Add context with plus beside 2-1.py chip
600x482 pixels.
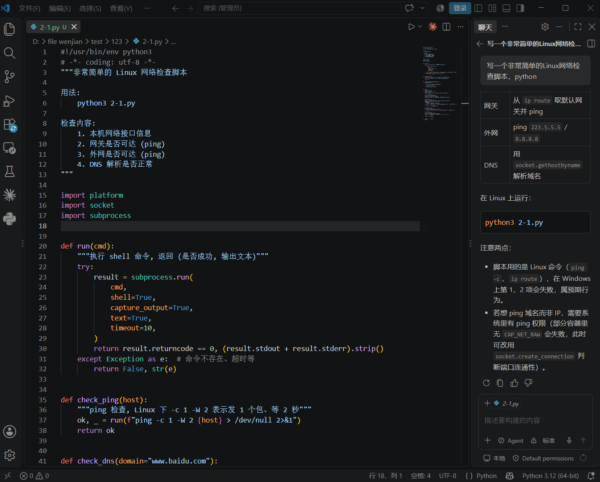(x=487, y=403)
